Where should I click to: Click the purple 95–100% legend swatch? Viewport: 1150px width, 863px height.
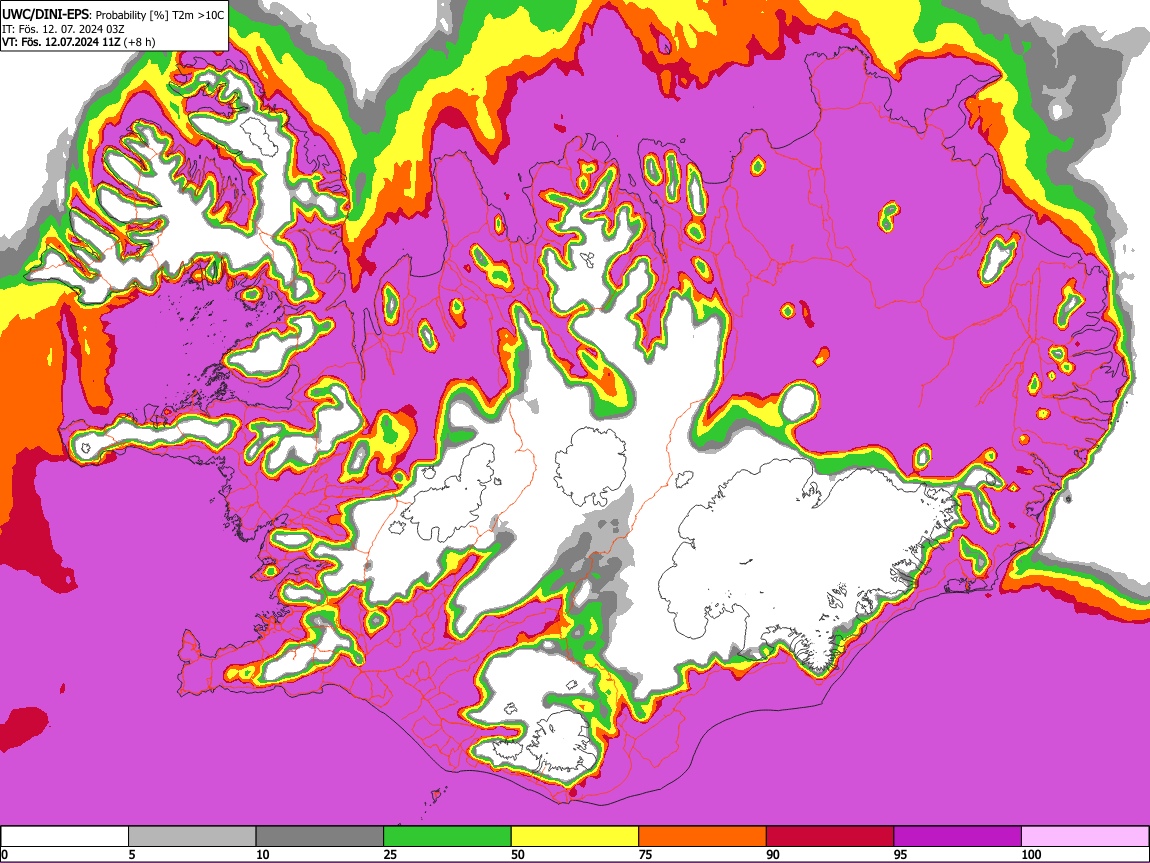pyautogui.click(x=958, y=837)
